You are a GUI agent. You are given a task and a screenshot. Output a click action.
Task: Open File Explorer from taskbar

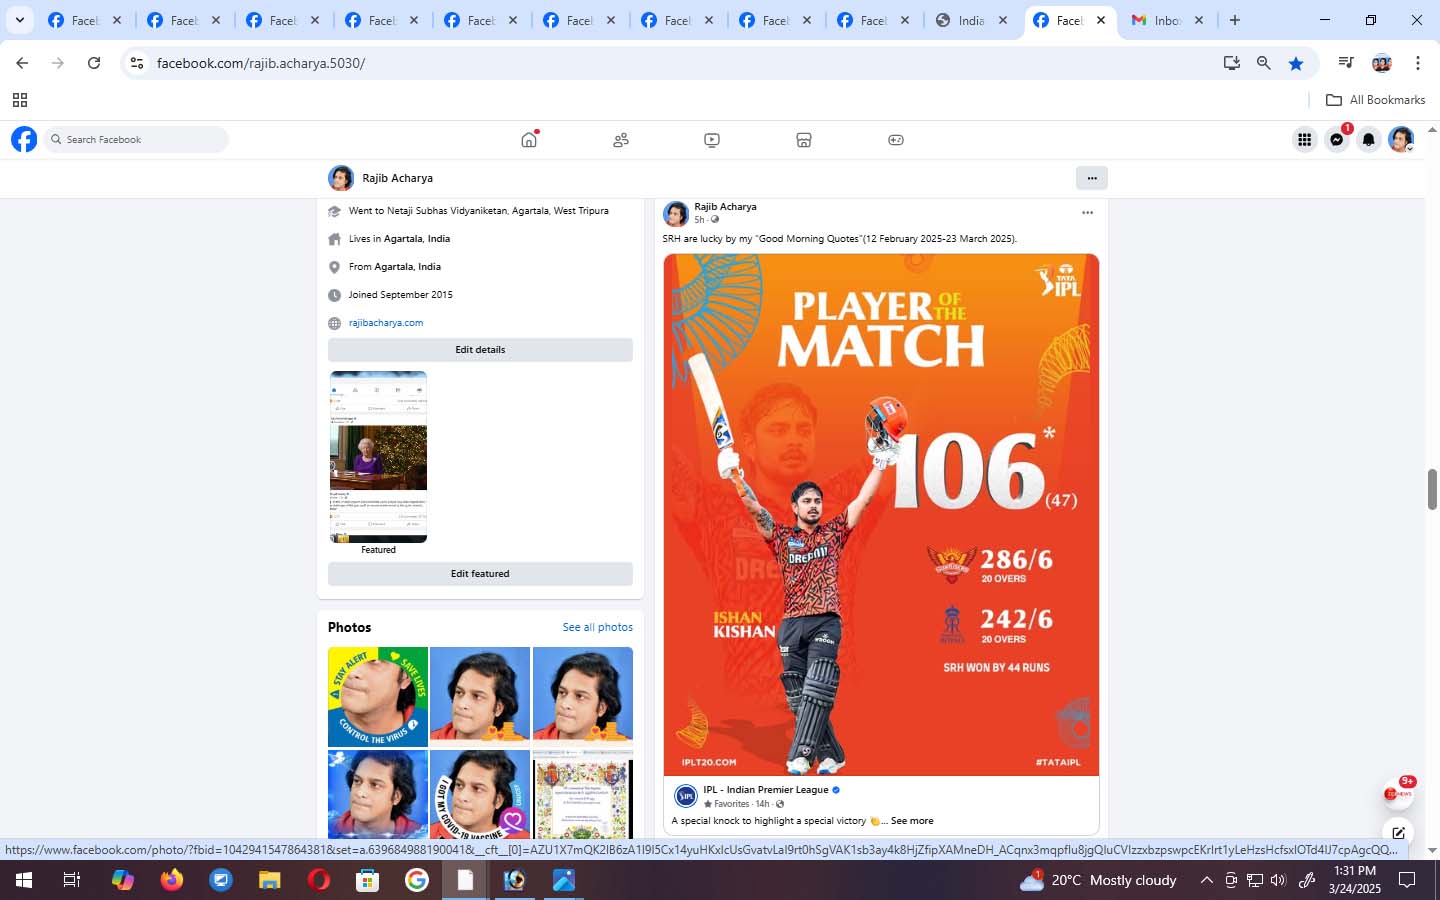pos(270,880)
